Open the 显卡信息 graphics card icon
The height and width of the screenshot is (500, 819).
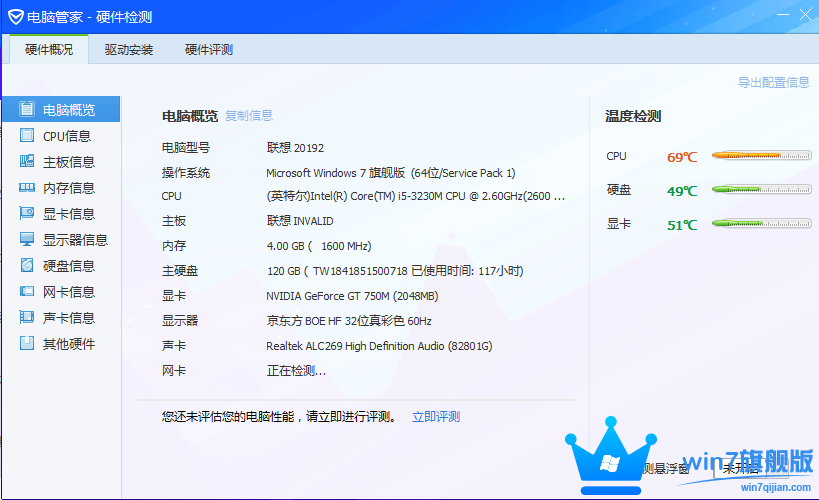point(27,213)
